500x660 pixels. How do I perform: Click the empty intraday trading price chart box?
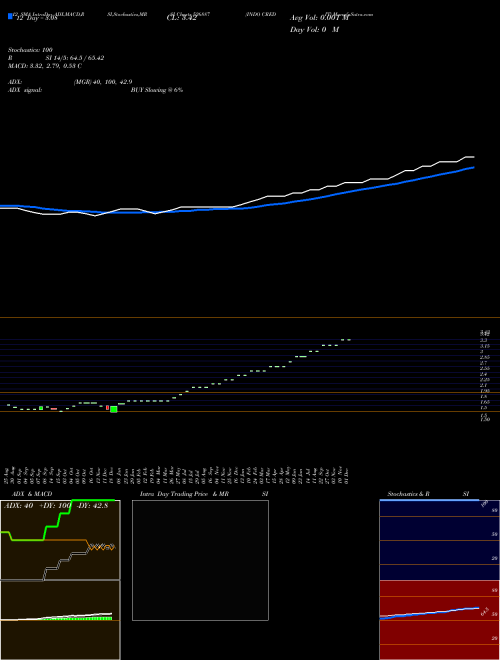(x=200, y=560)
